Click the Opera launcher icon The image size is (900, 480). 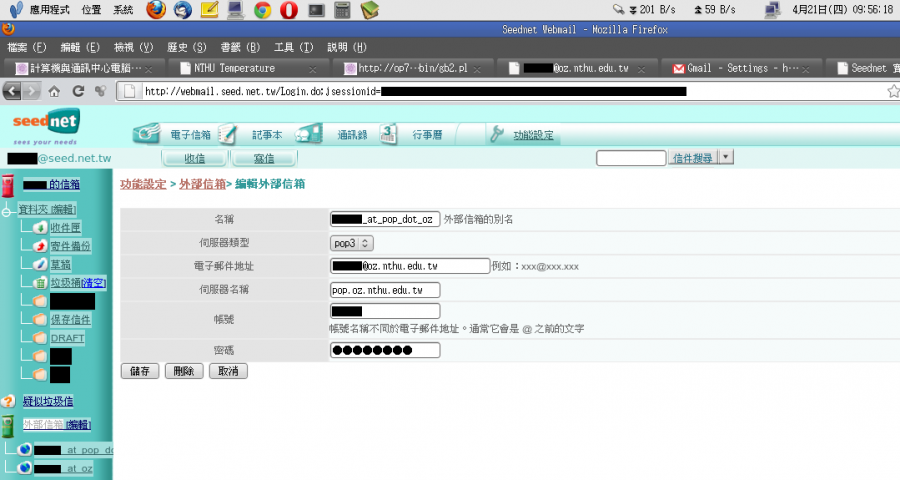pos(289,10)
